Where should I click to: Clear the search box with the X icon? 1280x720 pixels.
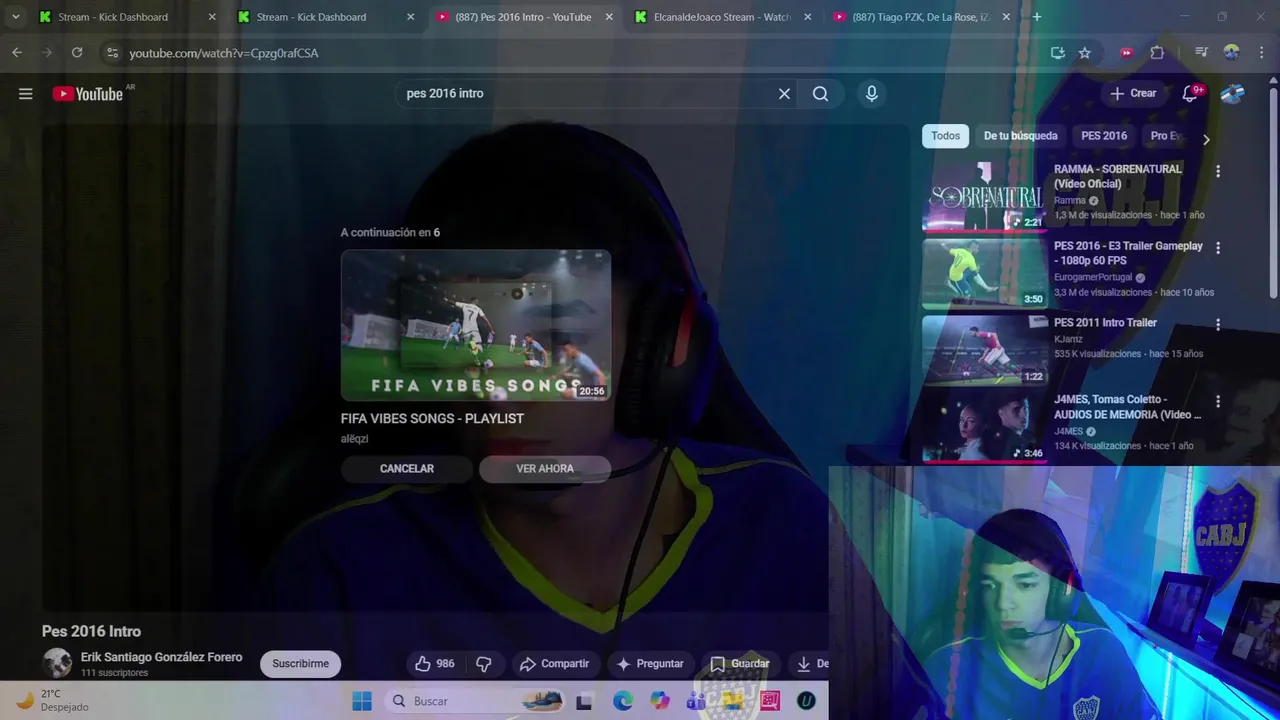[x=784, y=94]
